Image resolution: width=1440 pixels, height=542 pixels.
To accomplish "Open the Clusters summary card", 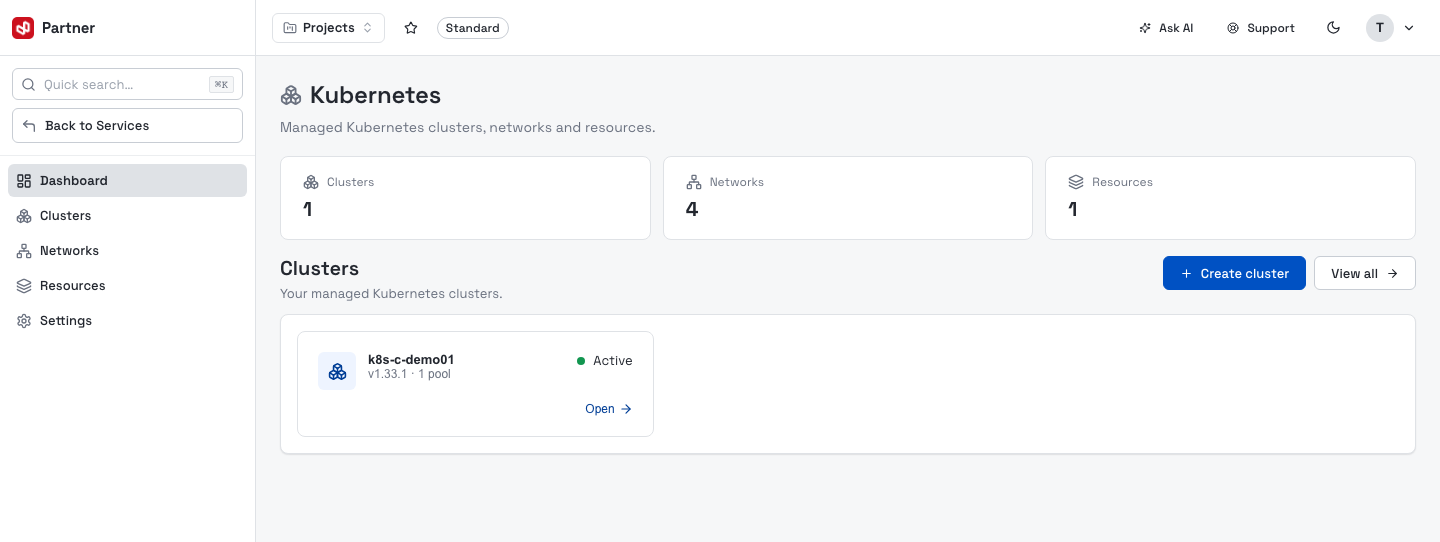I will tap(465, 198).
